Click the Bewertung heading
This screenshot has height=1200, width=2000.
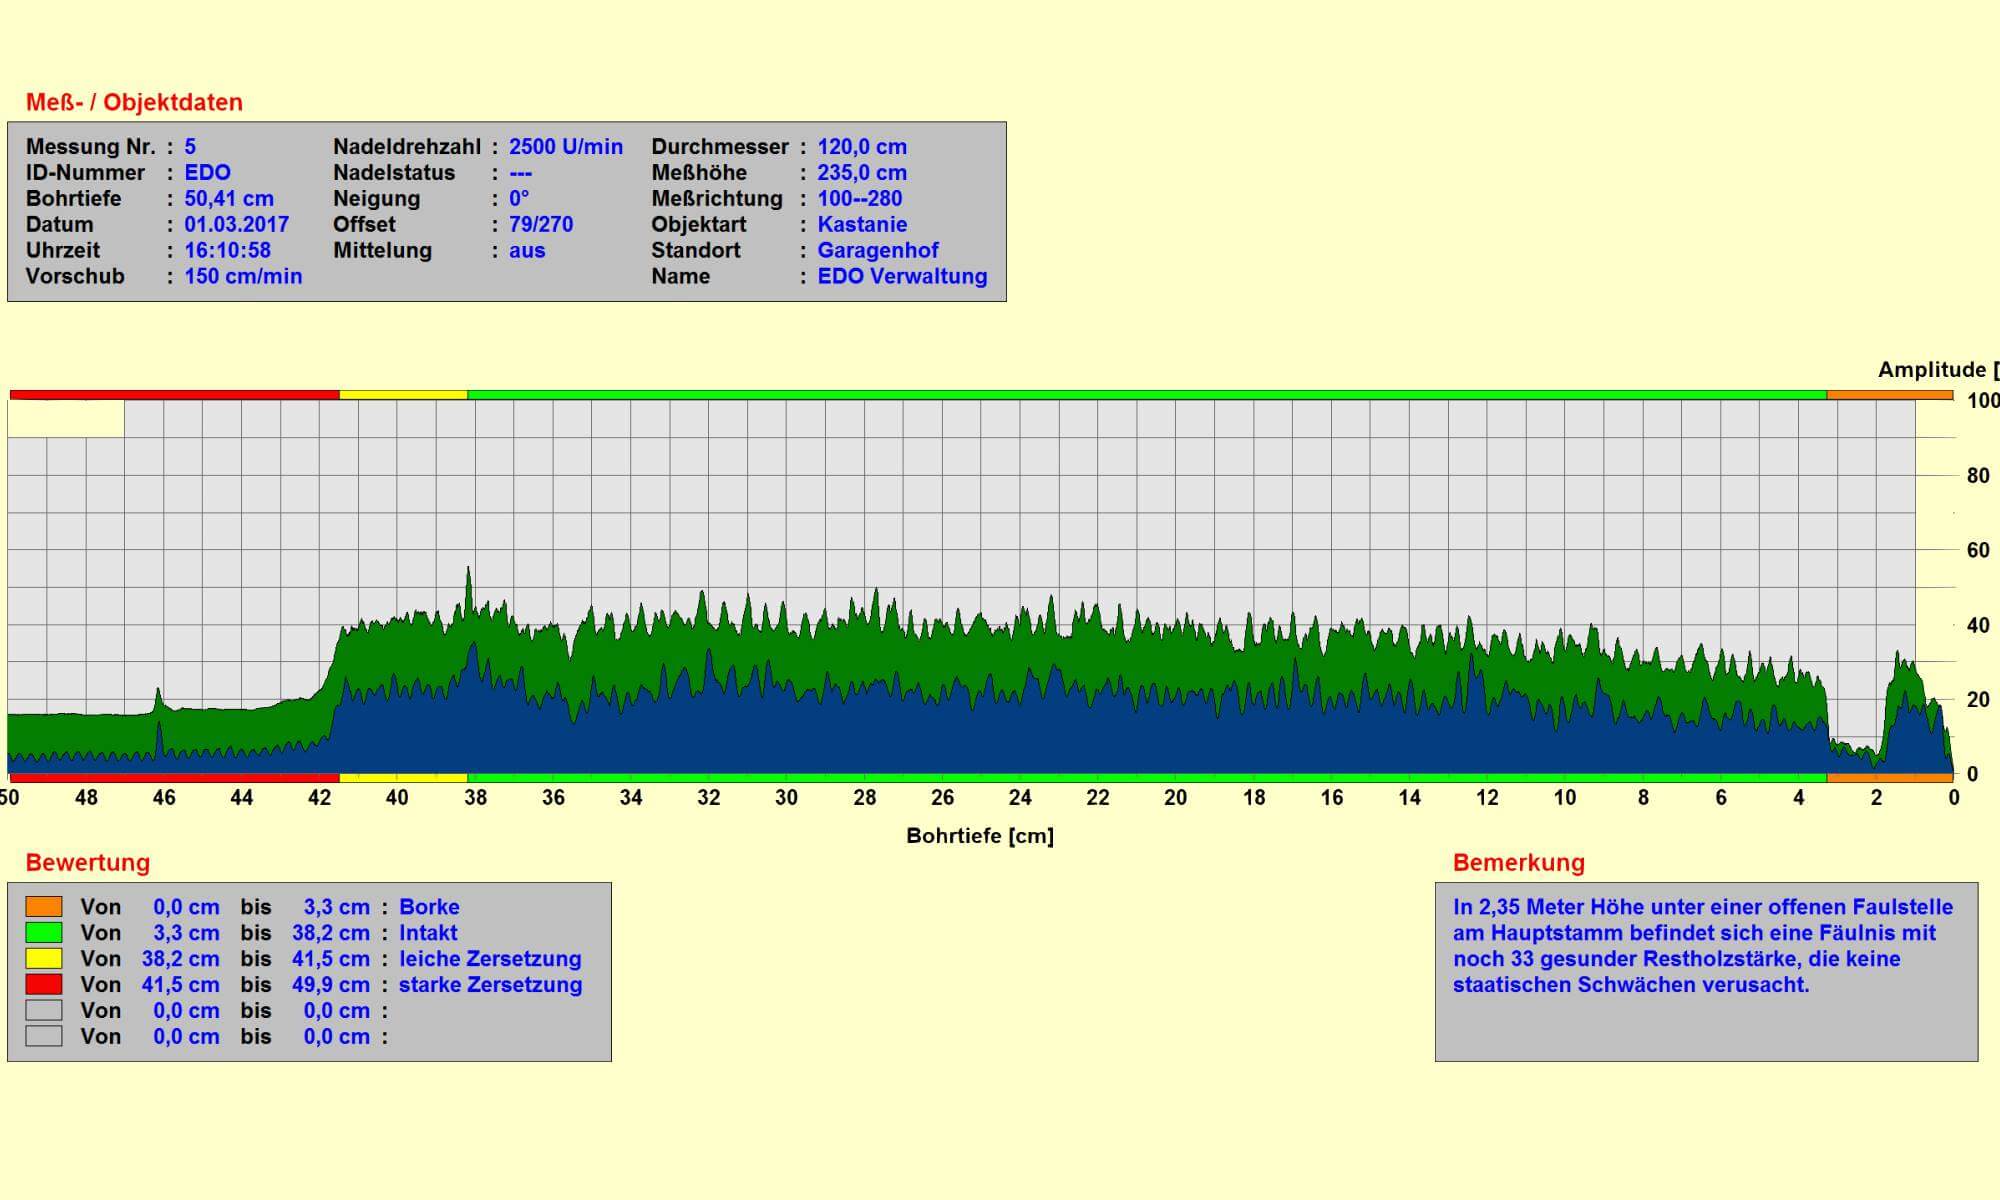coord(88,863)
